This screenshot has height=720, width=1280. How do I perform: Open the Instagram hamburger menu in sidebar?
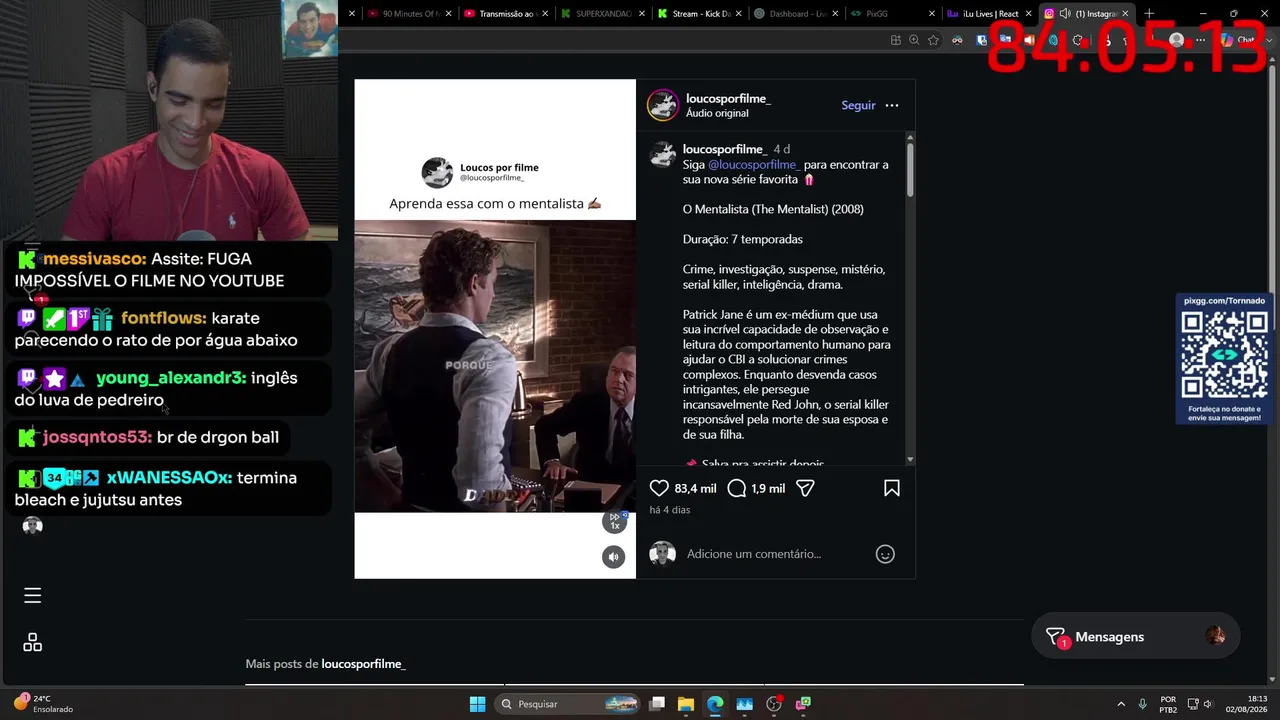coord(33,596)
